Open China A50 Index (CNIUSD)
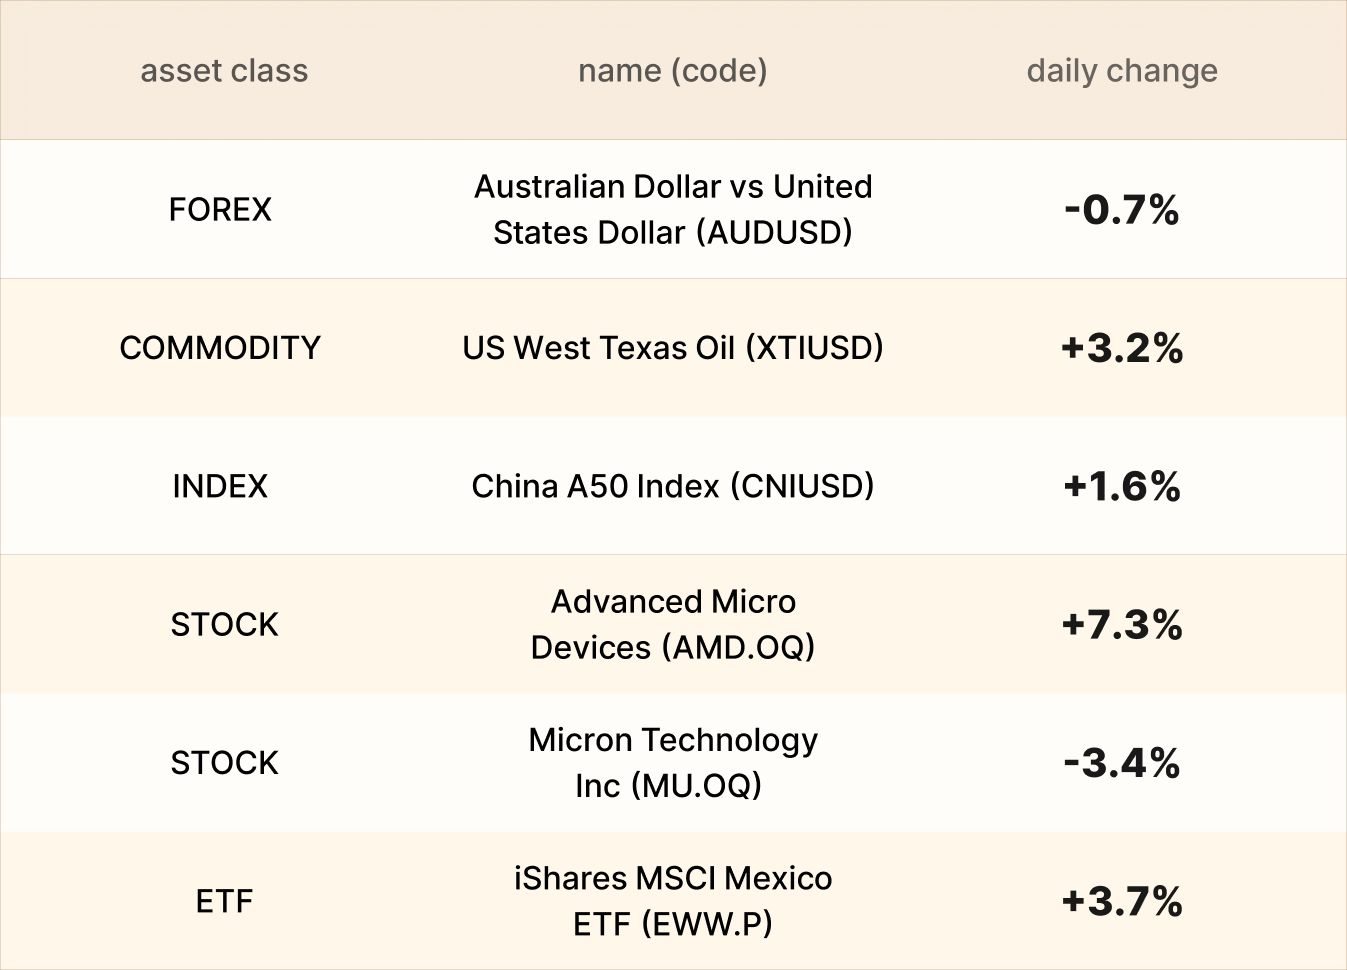The width and height of the screenshot is (1347, 970). tap(672, 487)
